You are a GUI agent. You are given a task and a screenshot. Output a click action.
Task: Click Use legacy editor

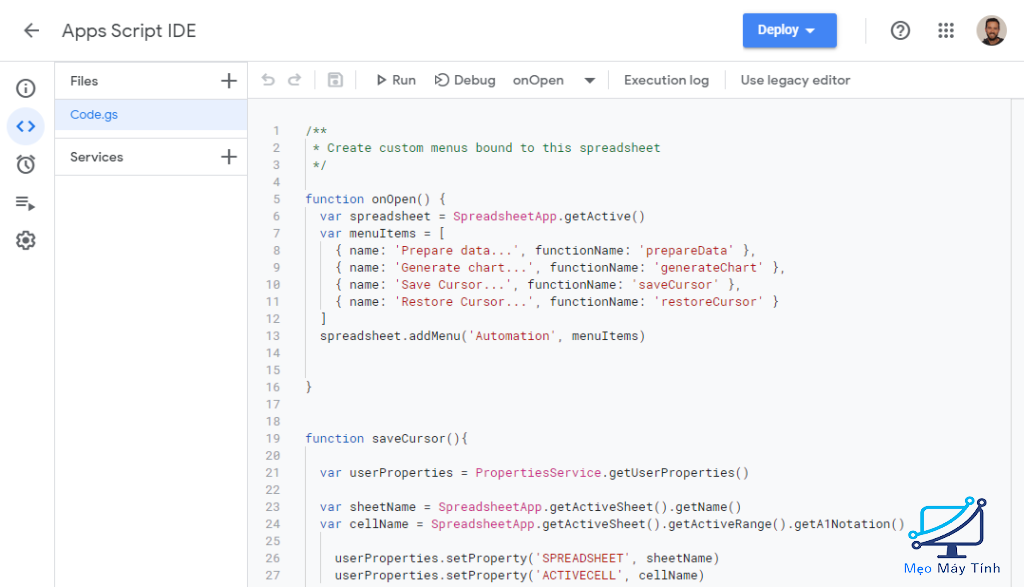(x=795, y=80)
